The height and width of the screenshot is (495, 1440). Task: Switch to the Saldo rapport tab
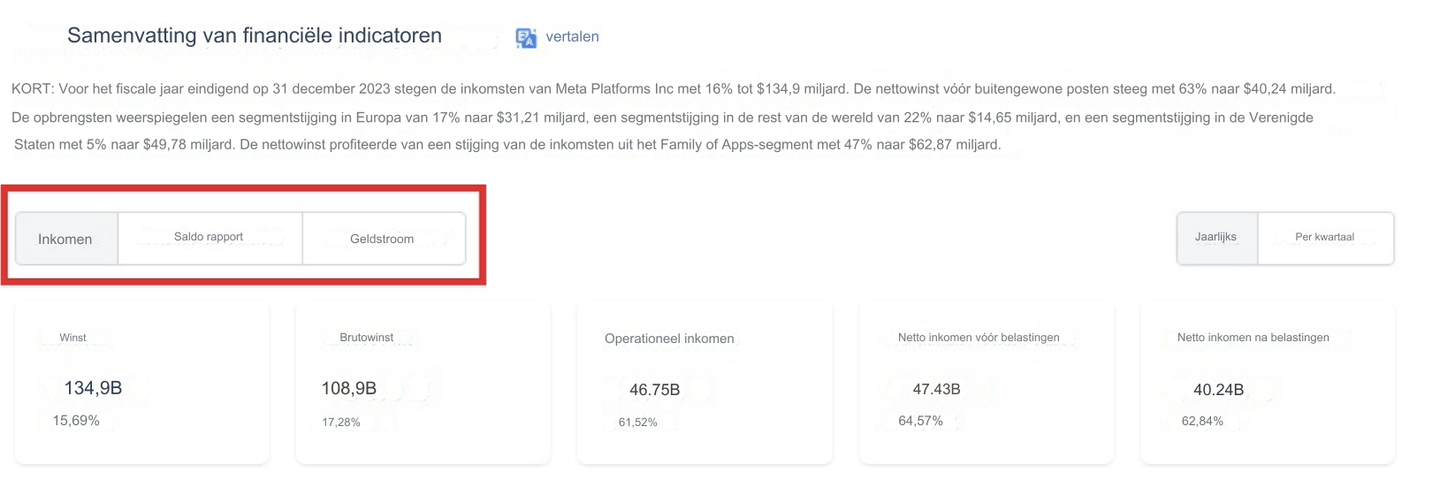pyautogui.click(x=209, y=238)
